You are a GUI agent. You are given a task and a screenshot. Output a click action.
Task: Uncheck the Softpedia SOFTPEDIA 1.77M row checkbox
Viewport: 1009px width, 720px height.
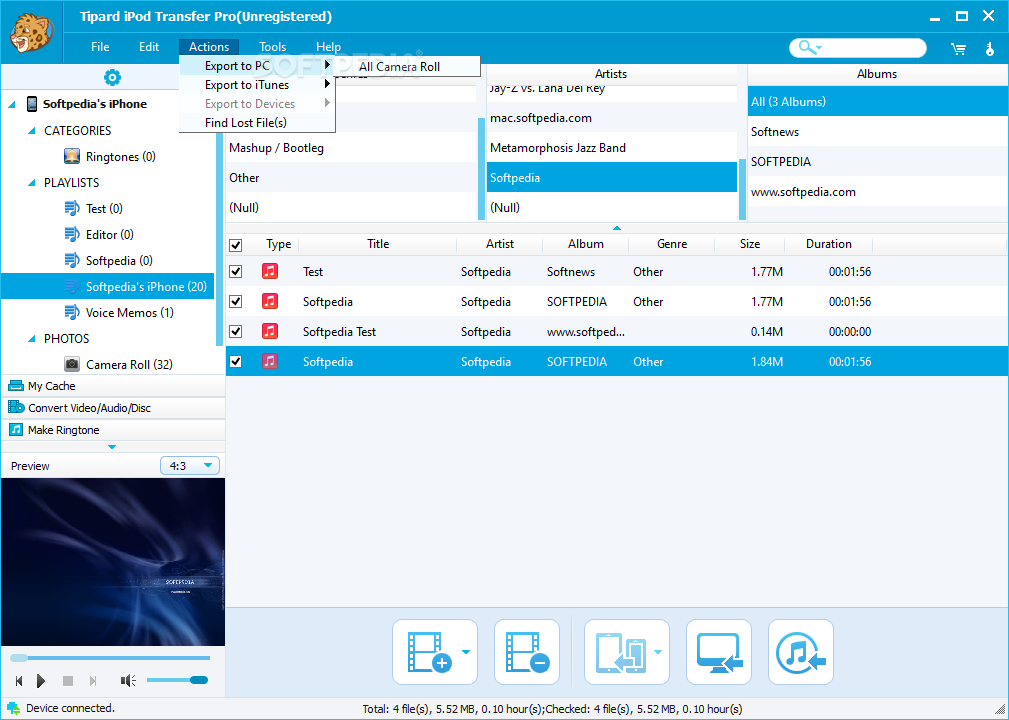236,301
